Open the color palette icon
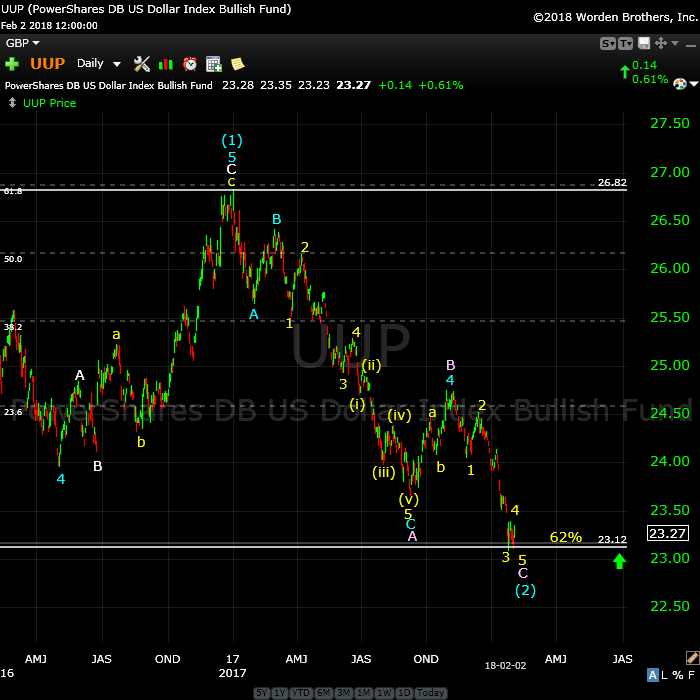Viewport: 700px width, 700px height. [679, 84]
